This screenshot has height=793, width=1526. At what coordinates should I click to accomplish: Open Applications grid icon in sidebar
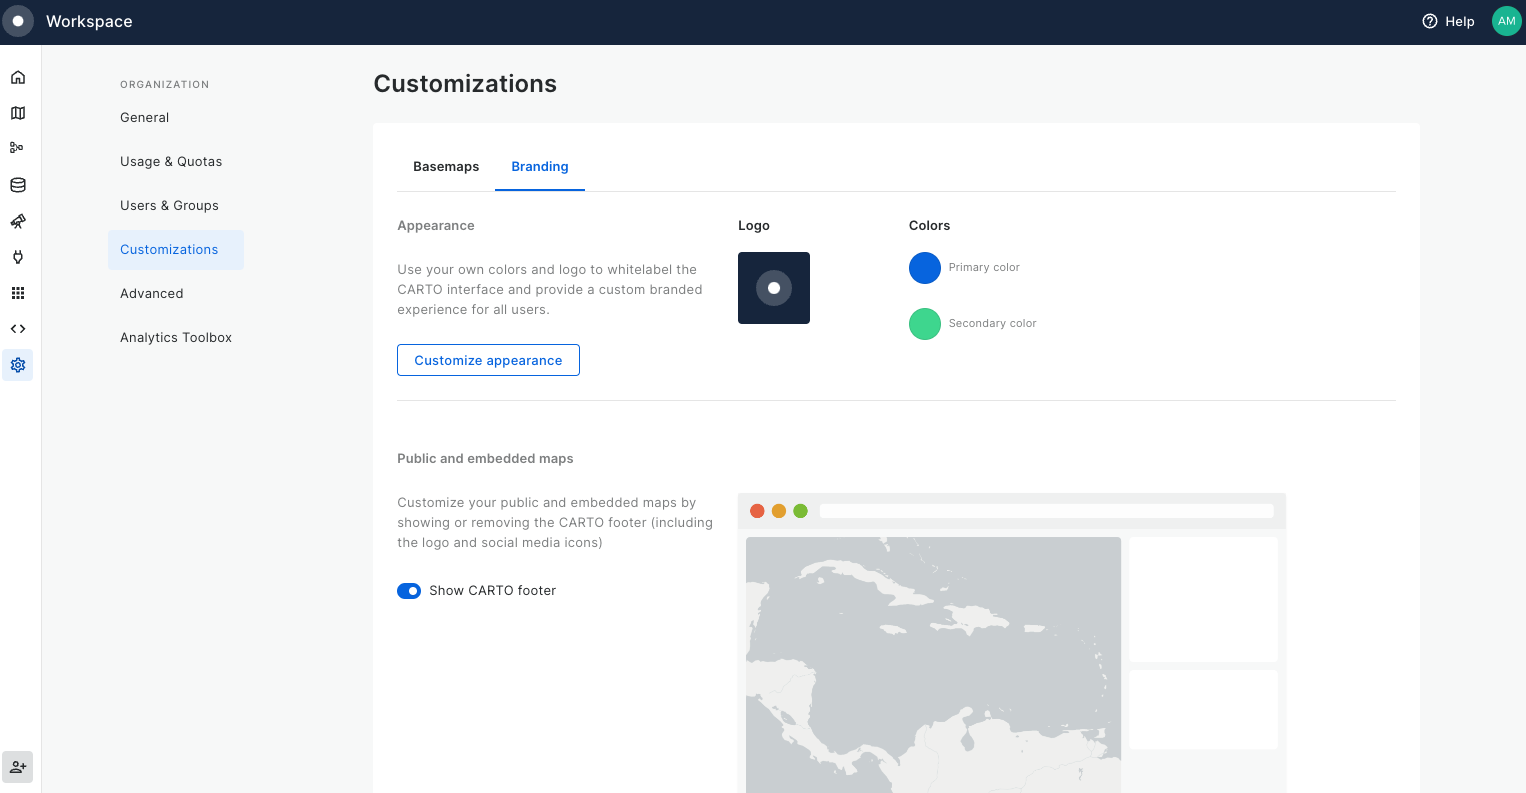[x=18, y=293]
